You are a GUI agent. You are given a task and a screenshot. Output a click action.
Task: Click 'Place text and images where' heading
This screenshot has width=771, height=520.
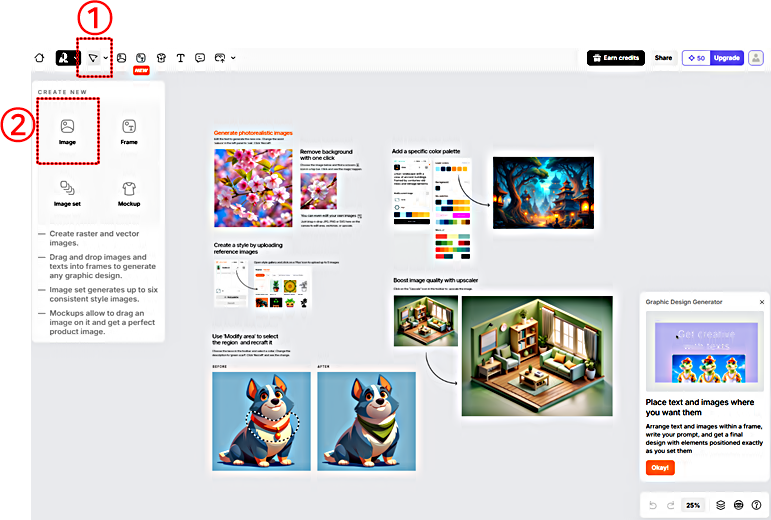[x=700, y=402]
